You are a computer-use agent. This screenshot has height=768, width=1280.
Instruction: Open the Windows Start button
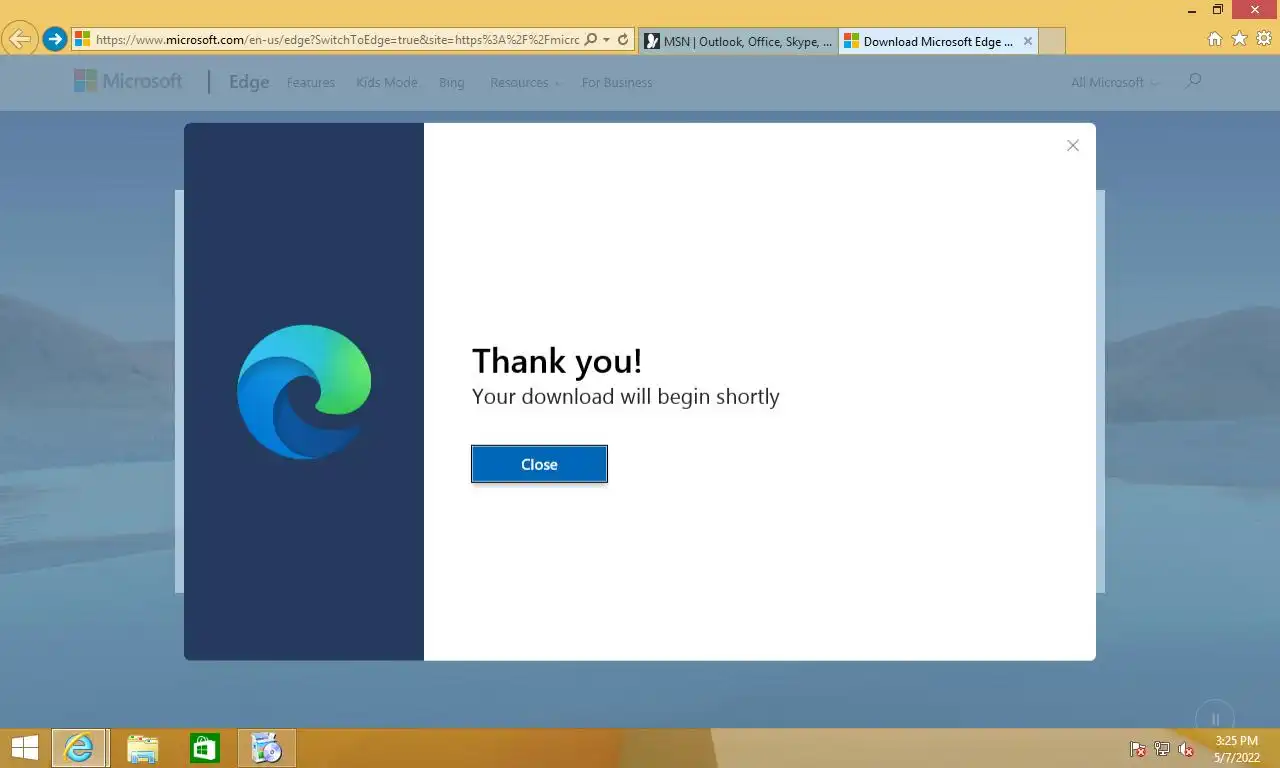pyautogui.click(x=24, y=747)
